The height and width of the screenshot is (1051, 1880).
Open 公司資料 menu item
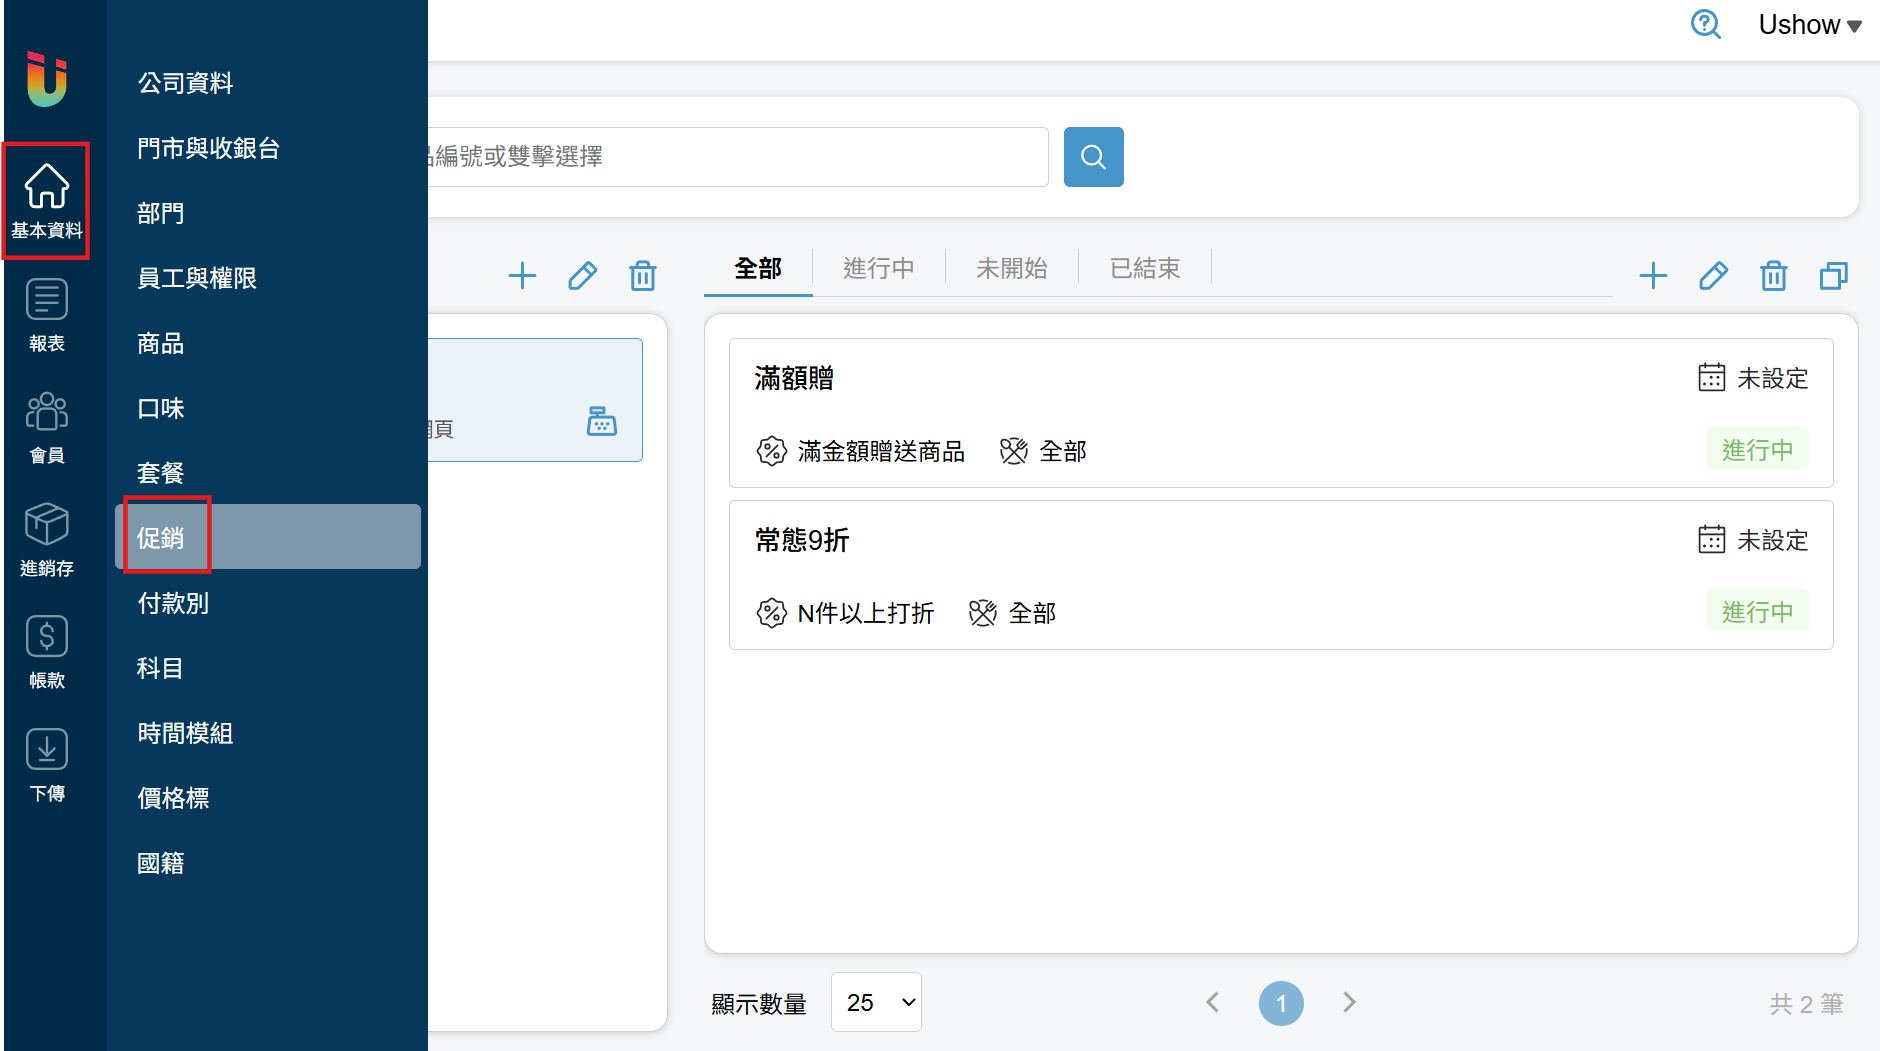pyautogui.click(x=268, y=82)
